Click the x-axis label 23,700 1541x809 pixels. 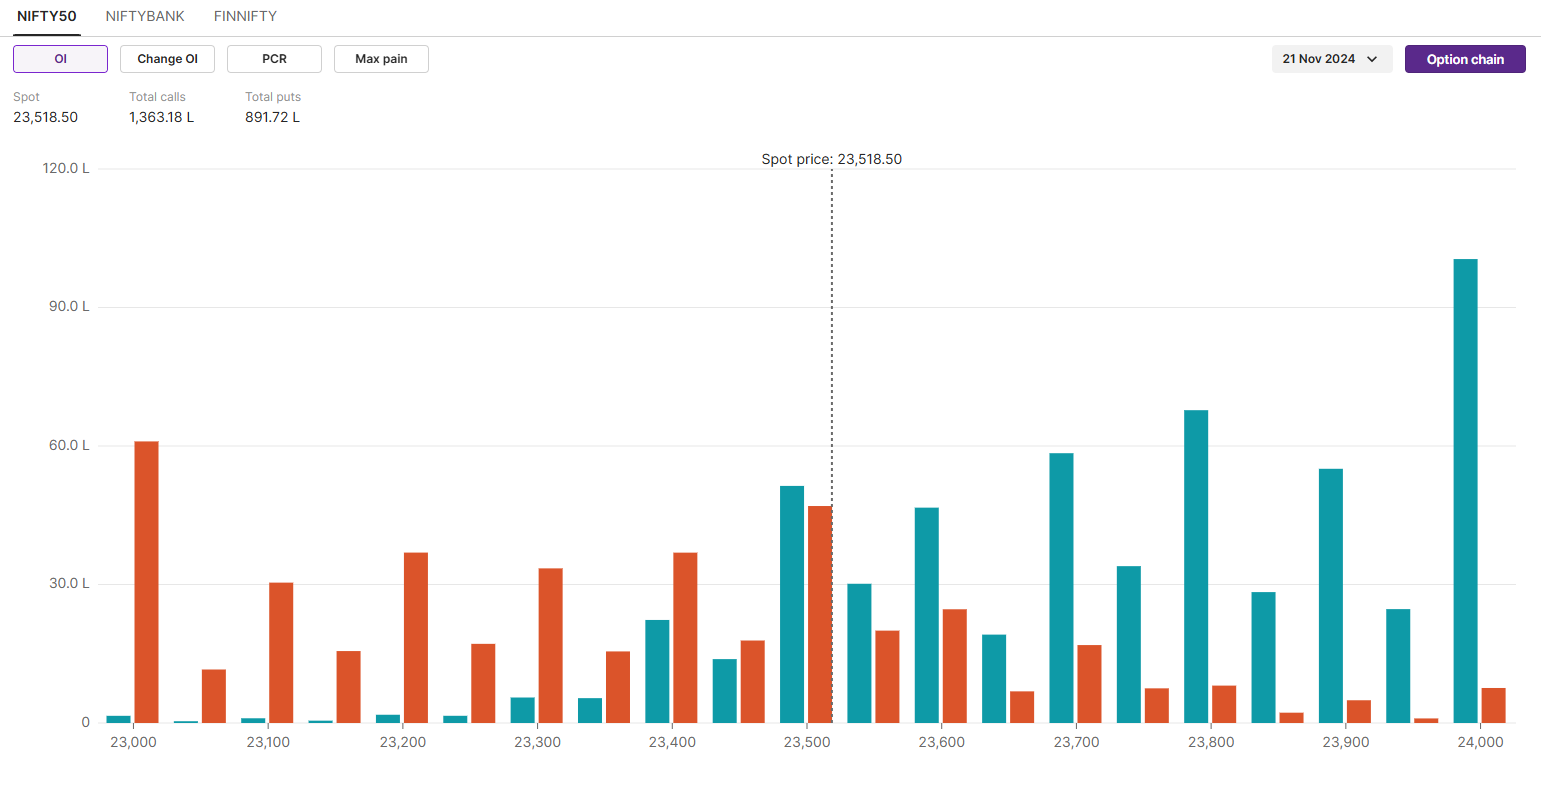point(1076,742)
